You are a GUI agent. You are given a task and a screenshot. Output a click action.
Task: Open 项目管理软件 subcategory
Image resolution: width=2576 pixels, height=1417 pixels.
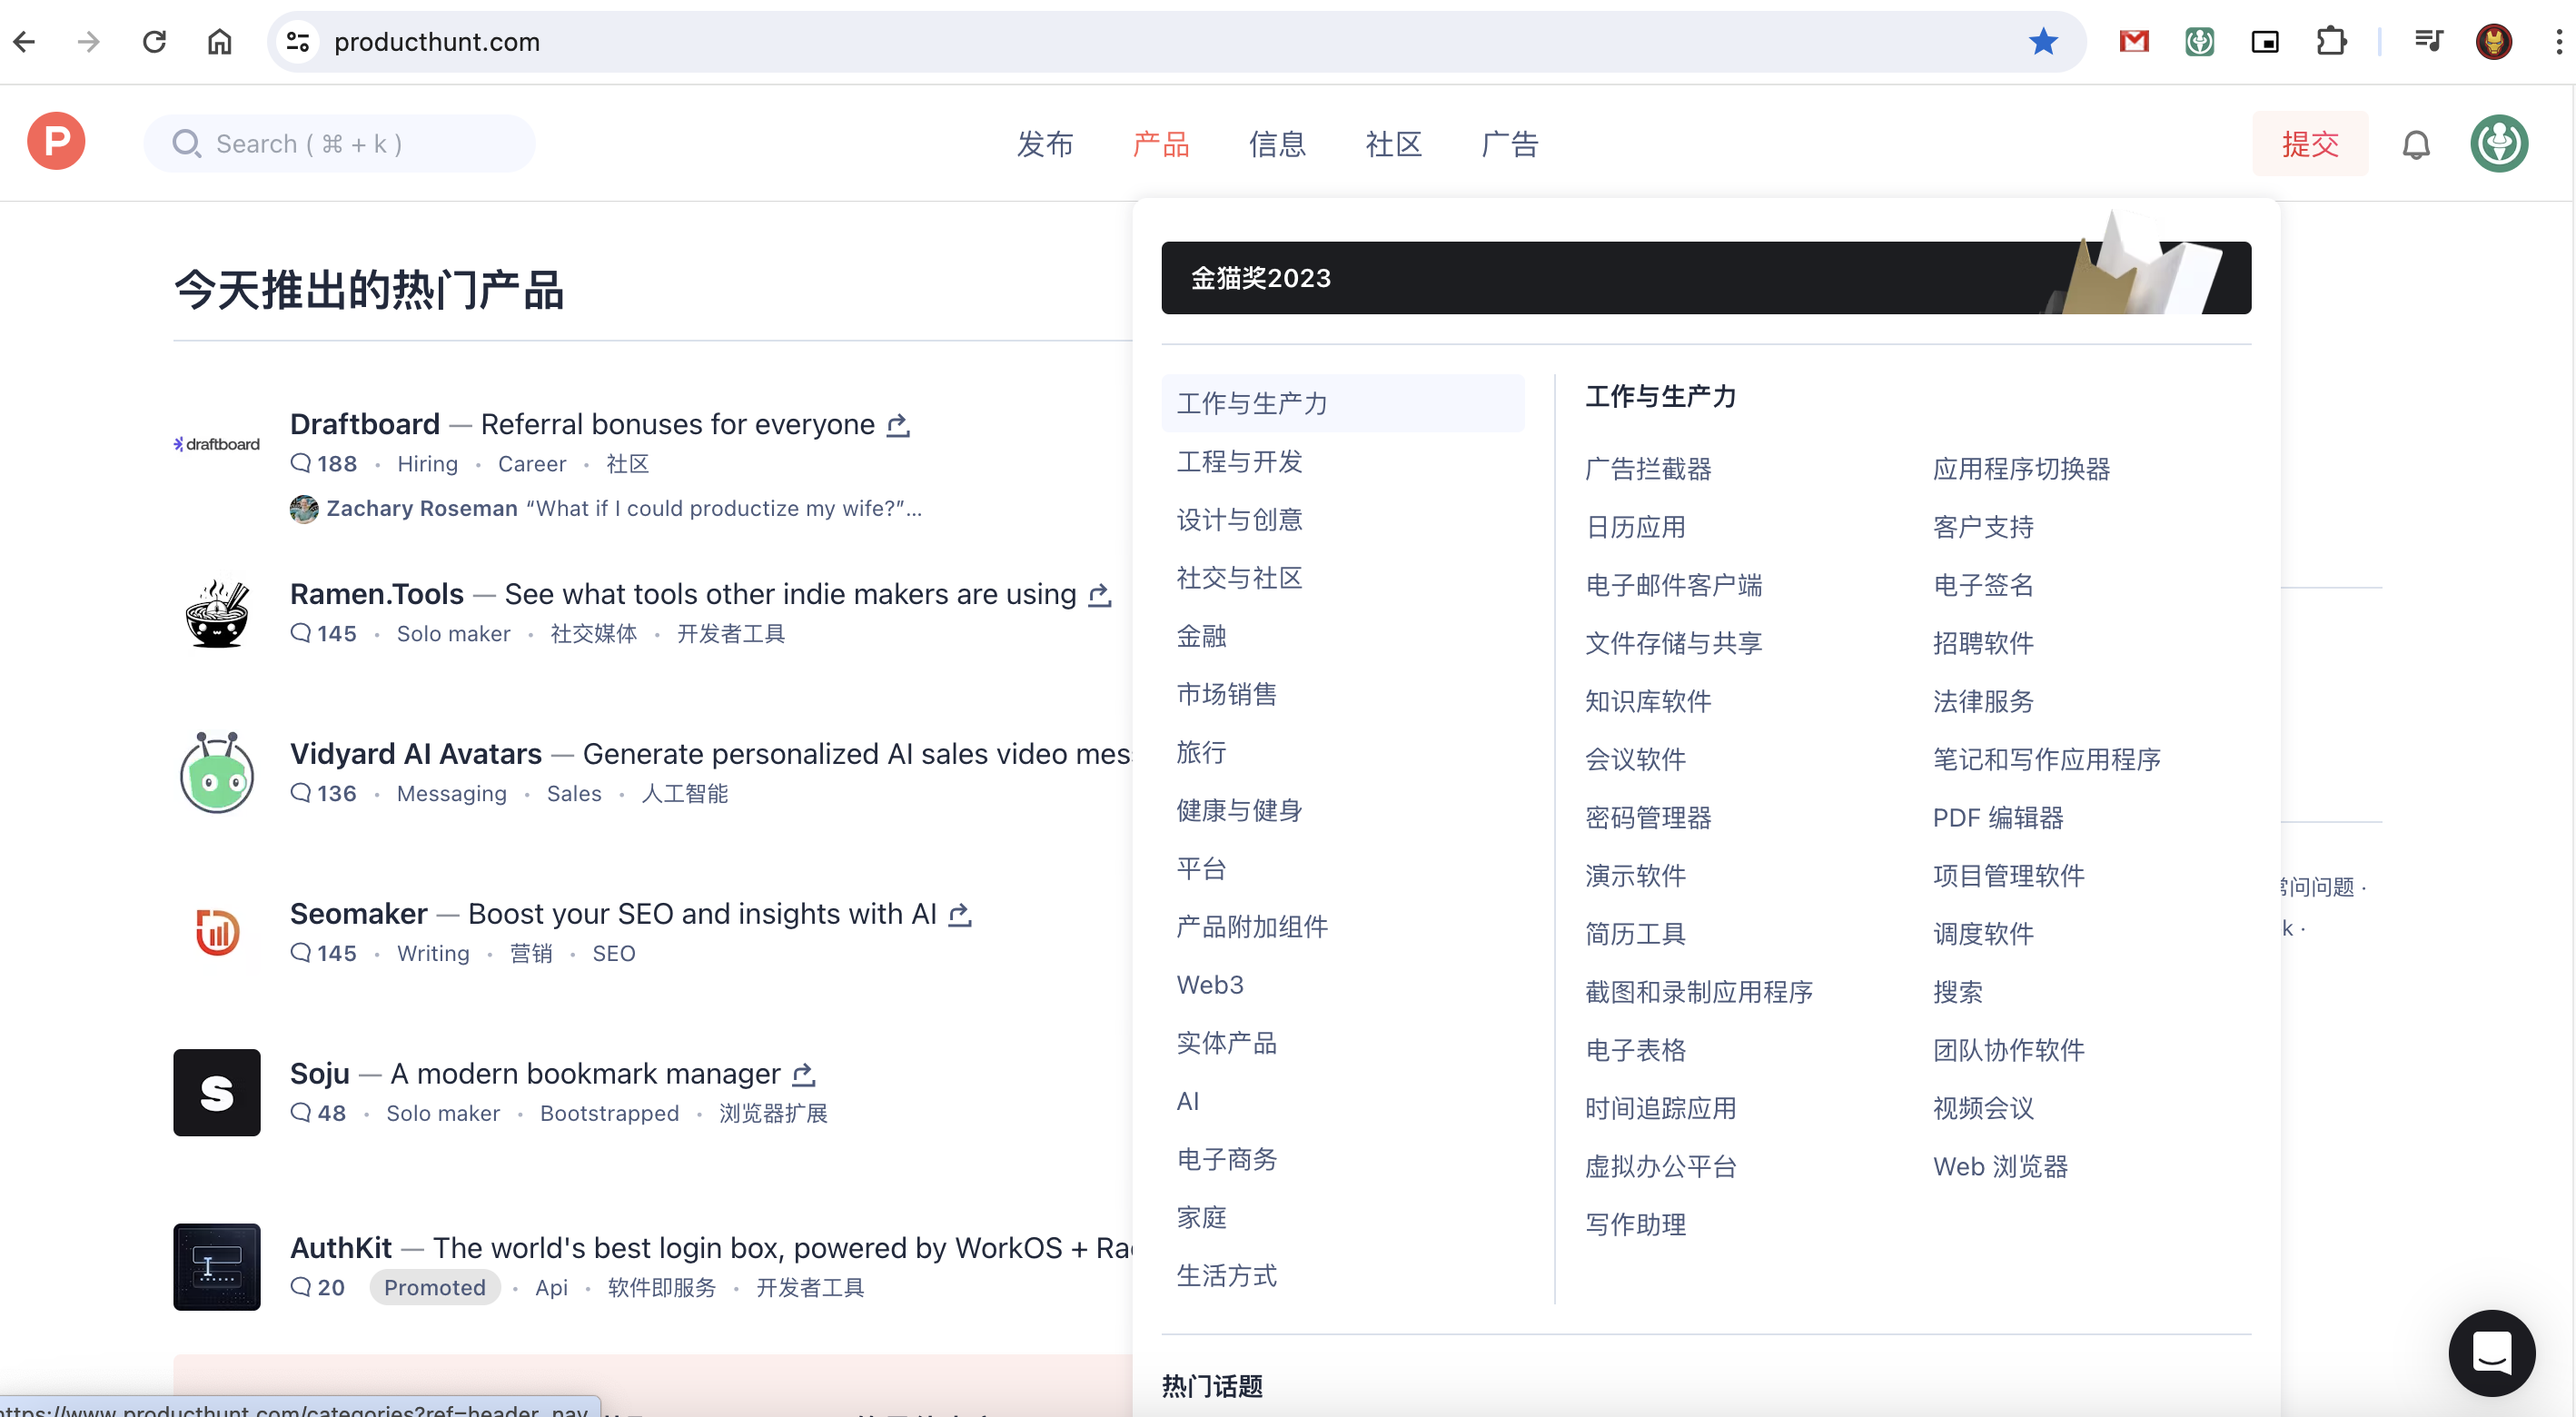2009,875
